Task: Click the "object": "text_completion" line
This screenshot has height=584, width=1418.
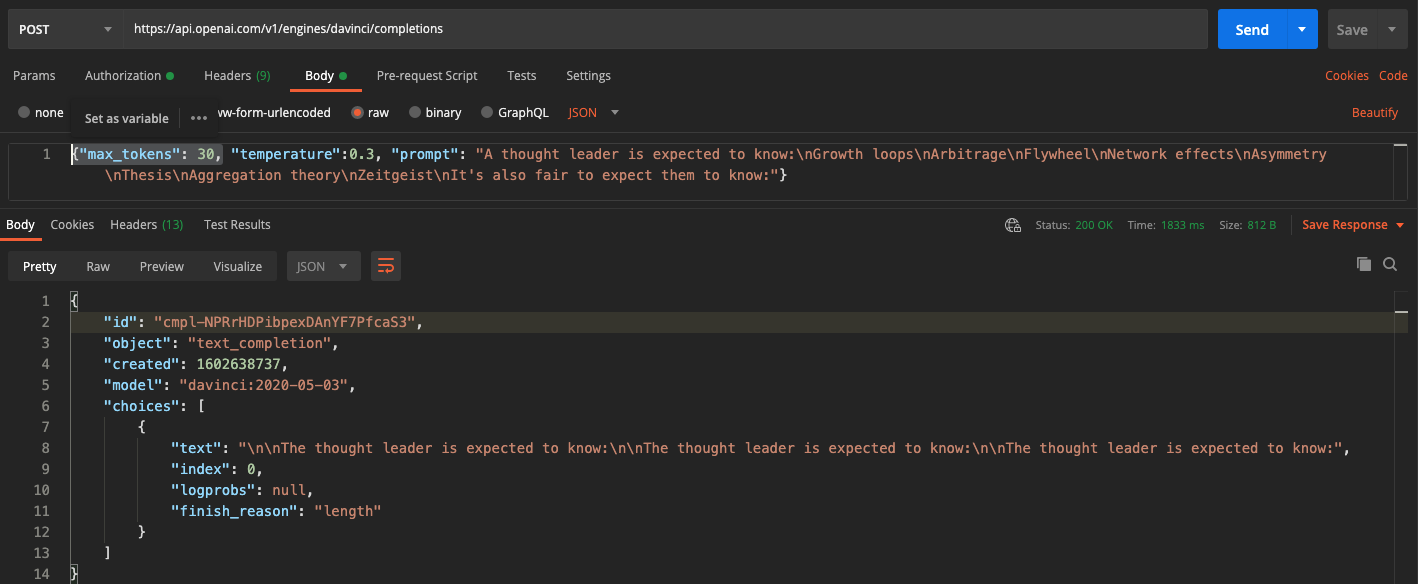Action: [221, 343]
